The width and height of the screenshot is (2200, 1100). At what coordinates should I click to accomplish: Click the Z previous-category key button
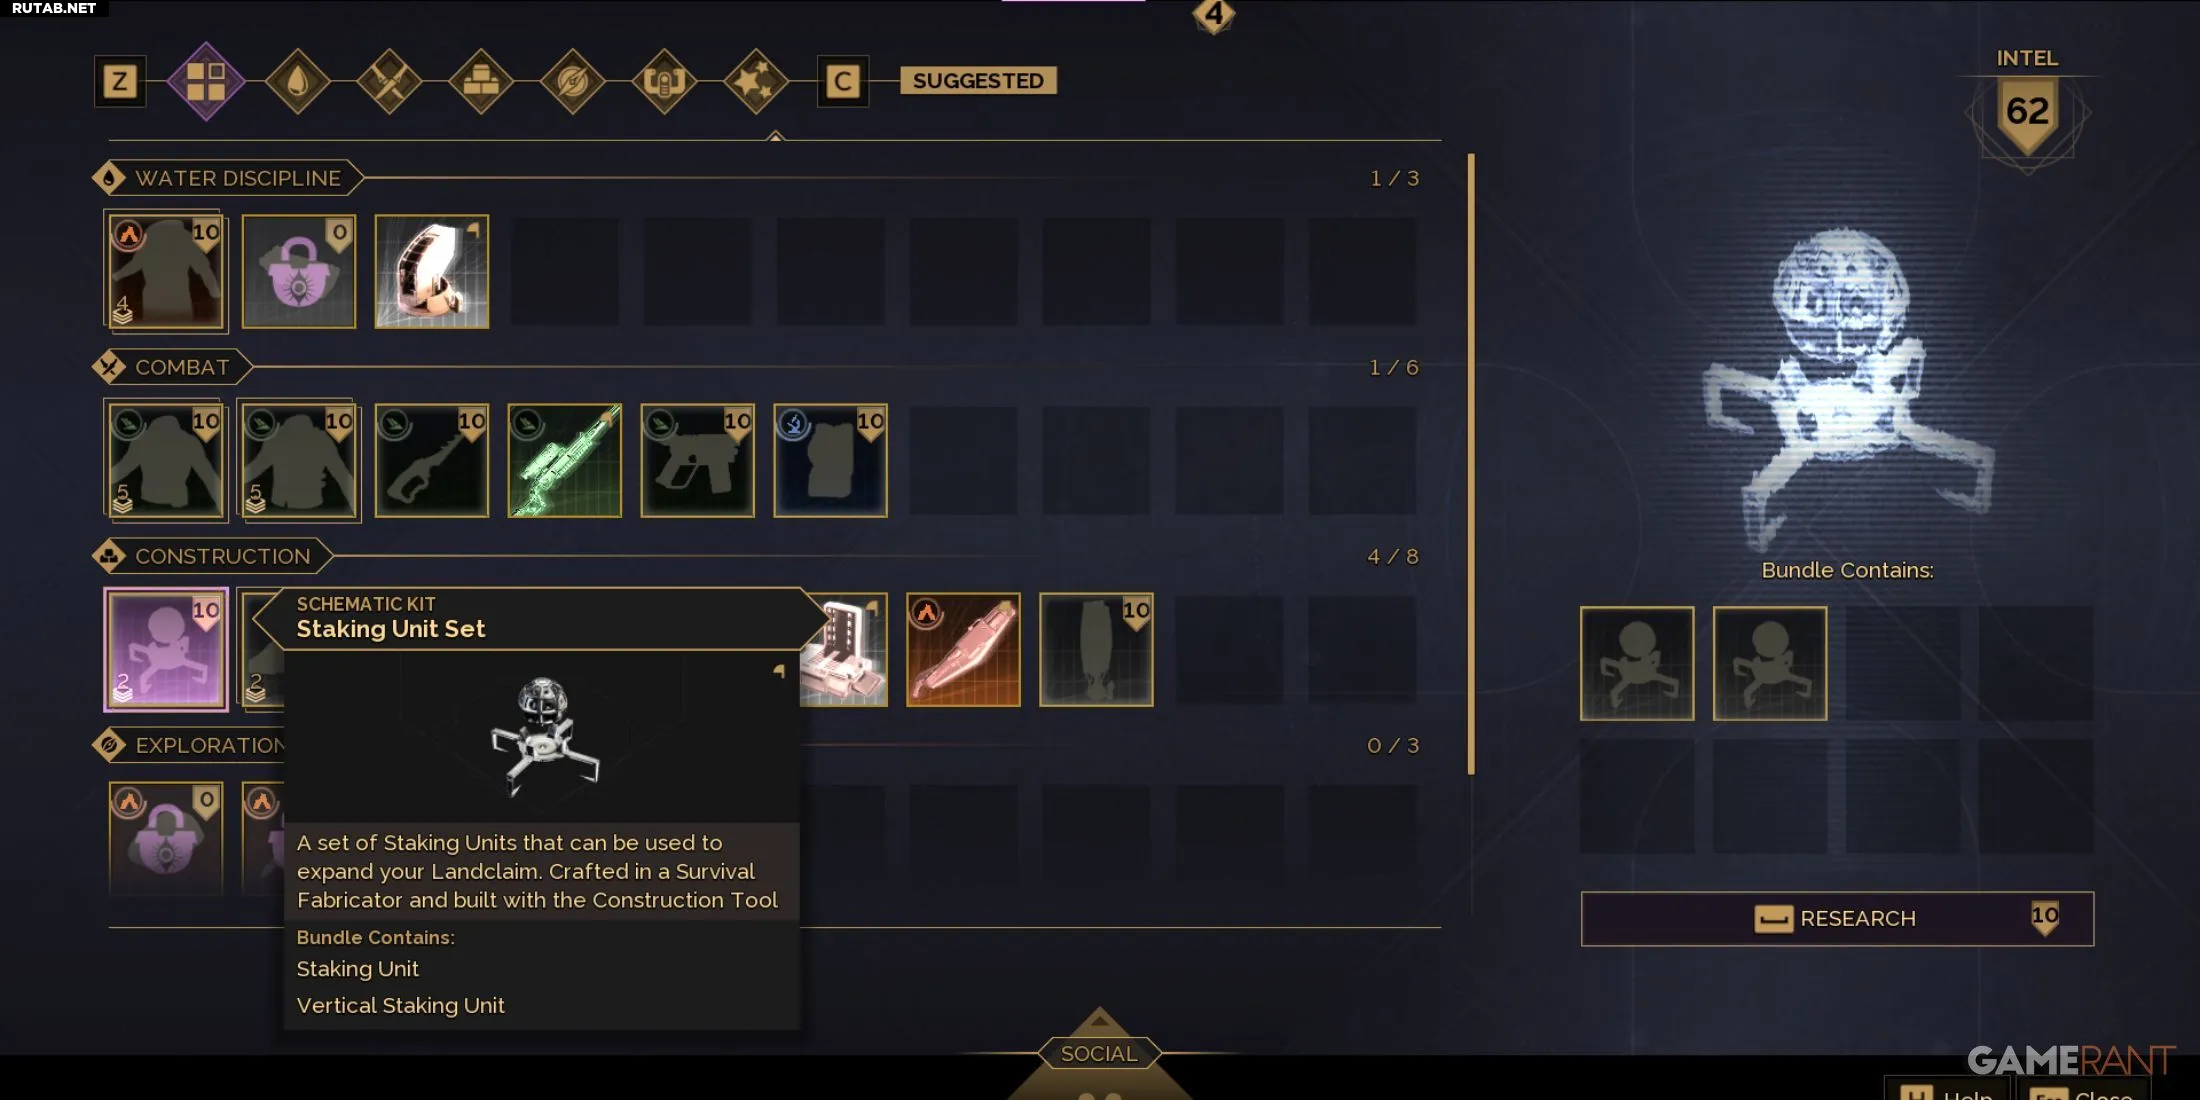coord(120,81)
